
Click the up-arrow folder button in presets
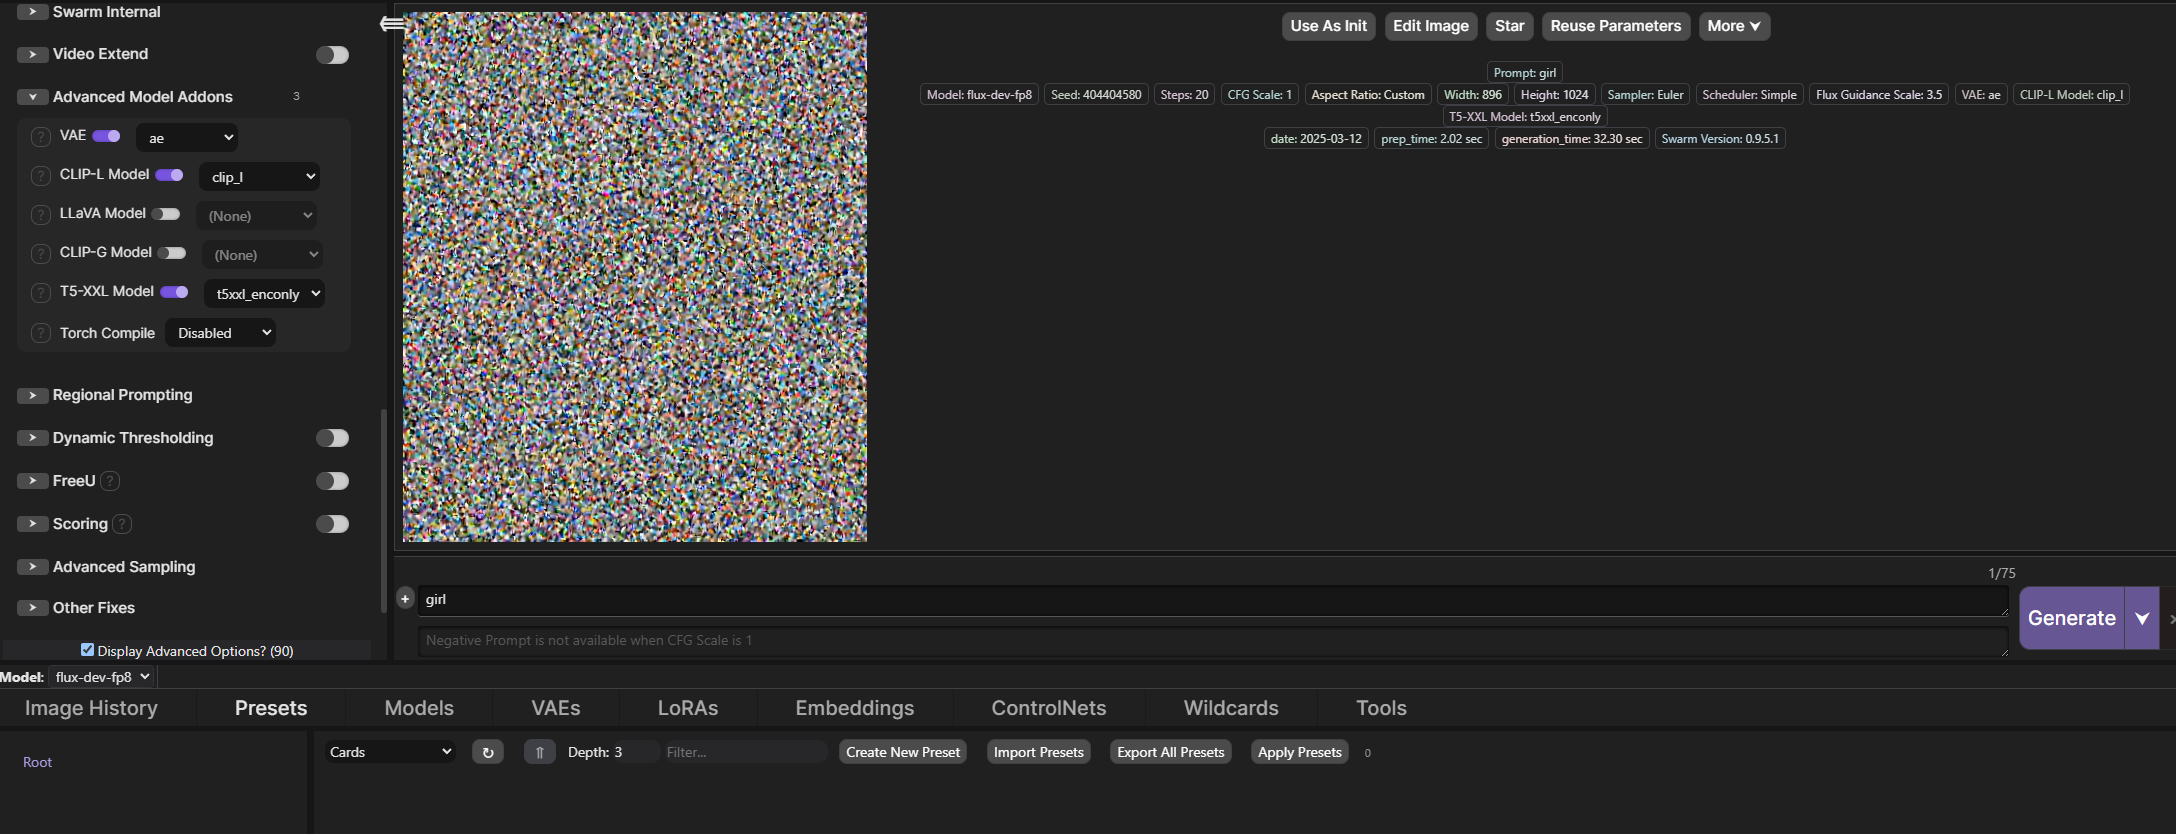540,752
